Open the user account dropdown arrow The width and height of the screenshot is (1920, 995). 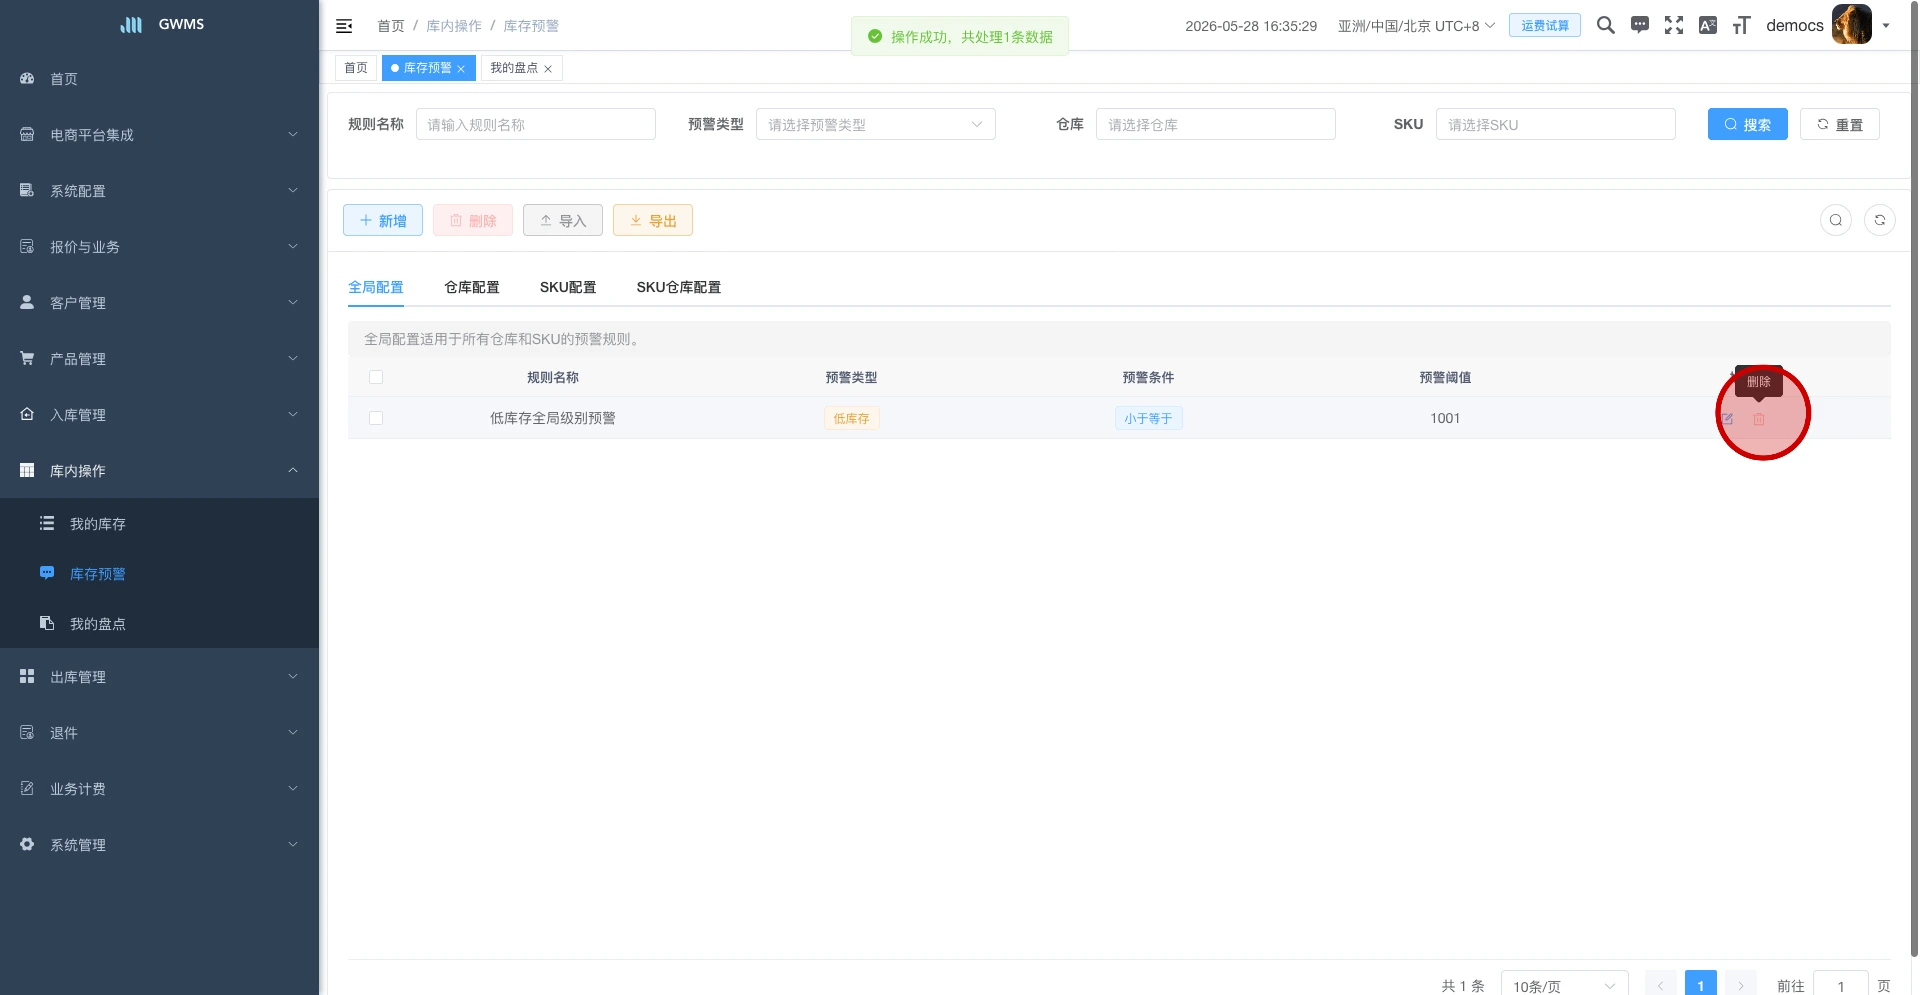pos(1886,26)
